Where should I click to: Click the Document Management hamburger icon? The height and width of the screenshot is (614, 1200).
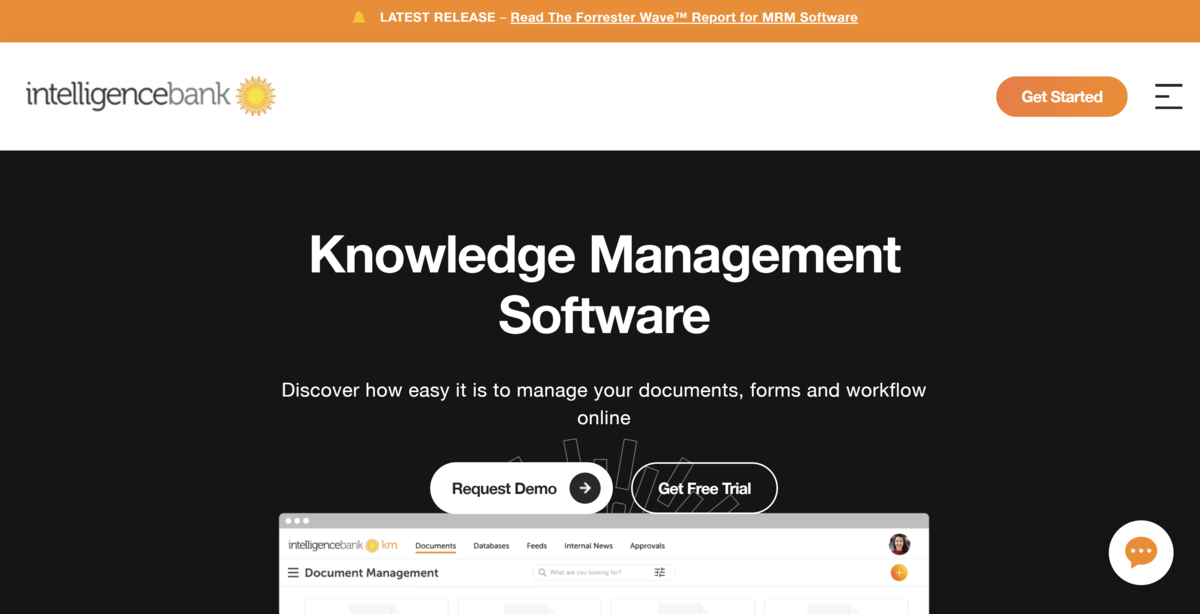293,573
